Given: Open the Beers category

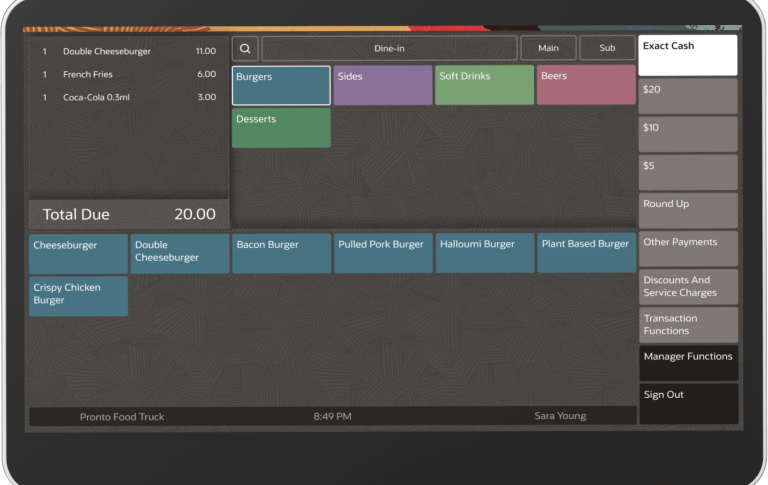Looking at the screenshot, I should click(586, 86).
